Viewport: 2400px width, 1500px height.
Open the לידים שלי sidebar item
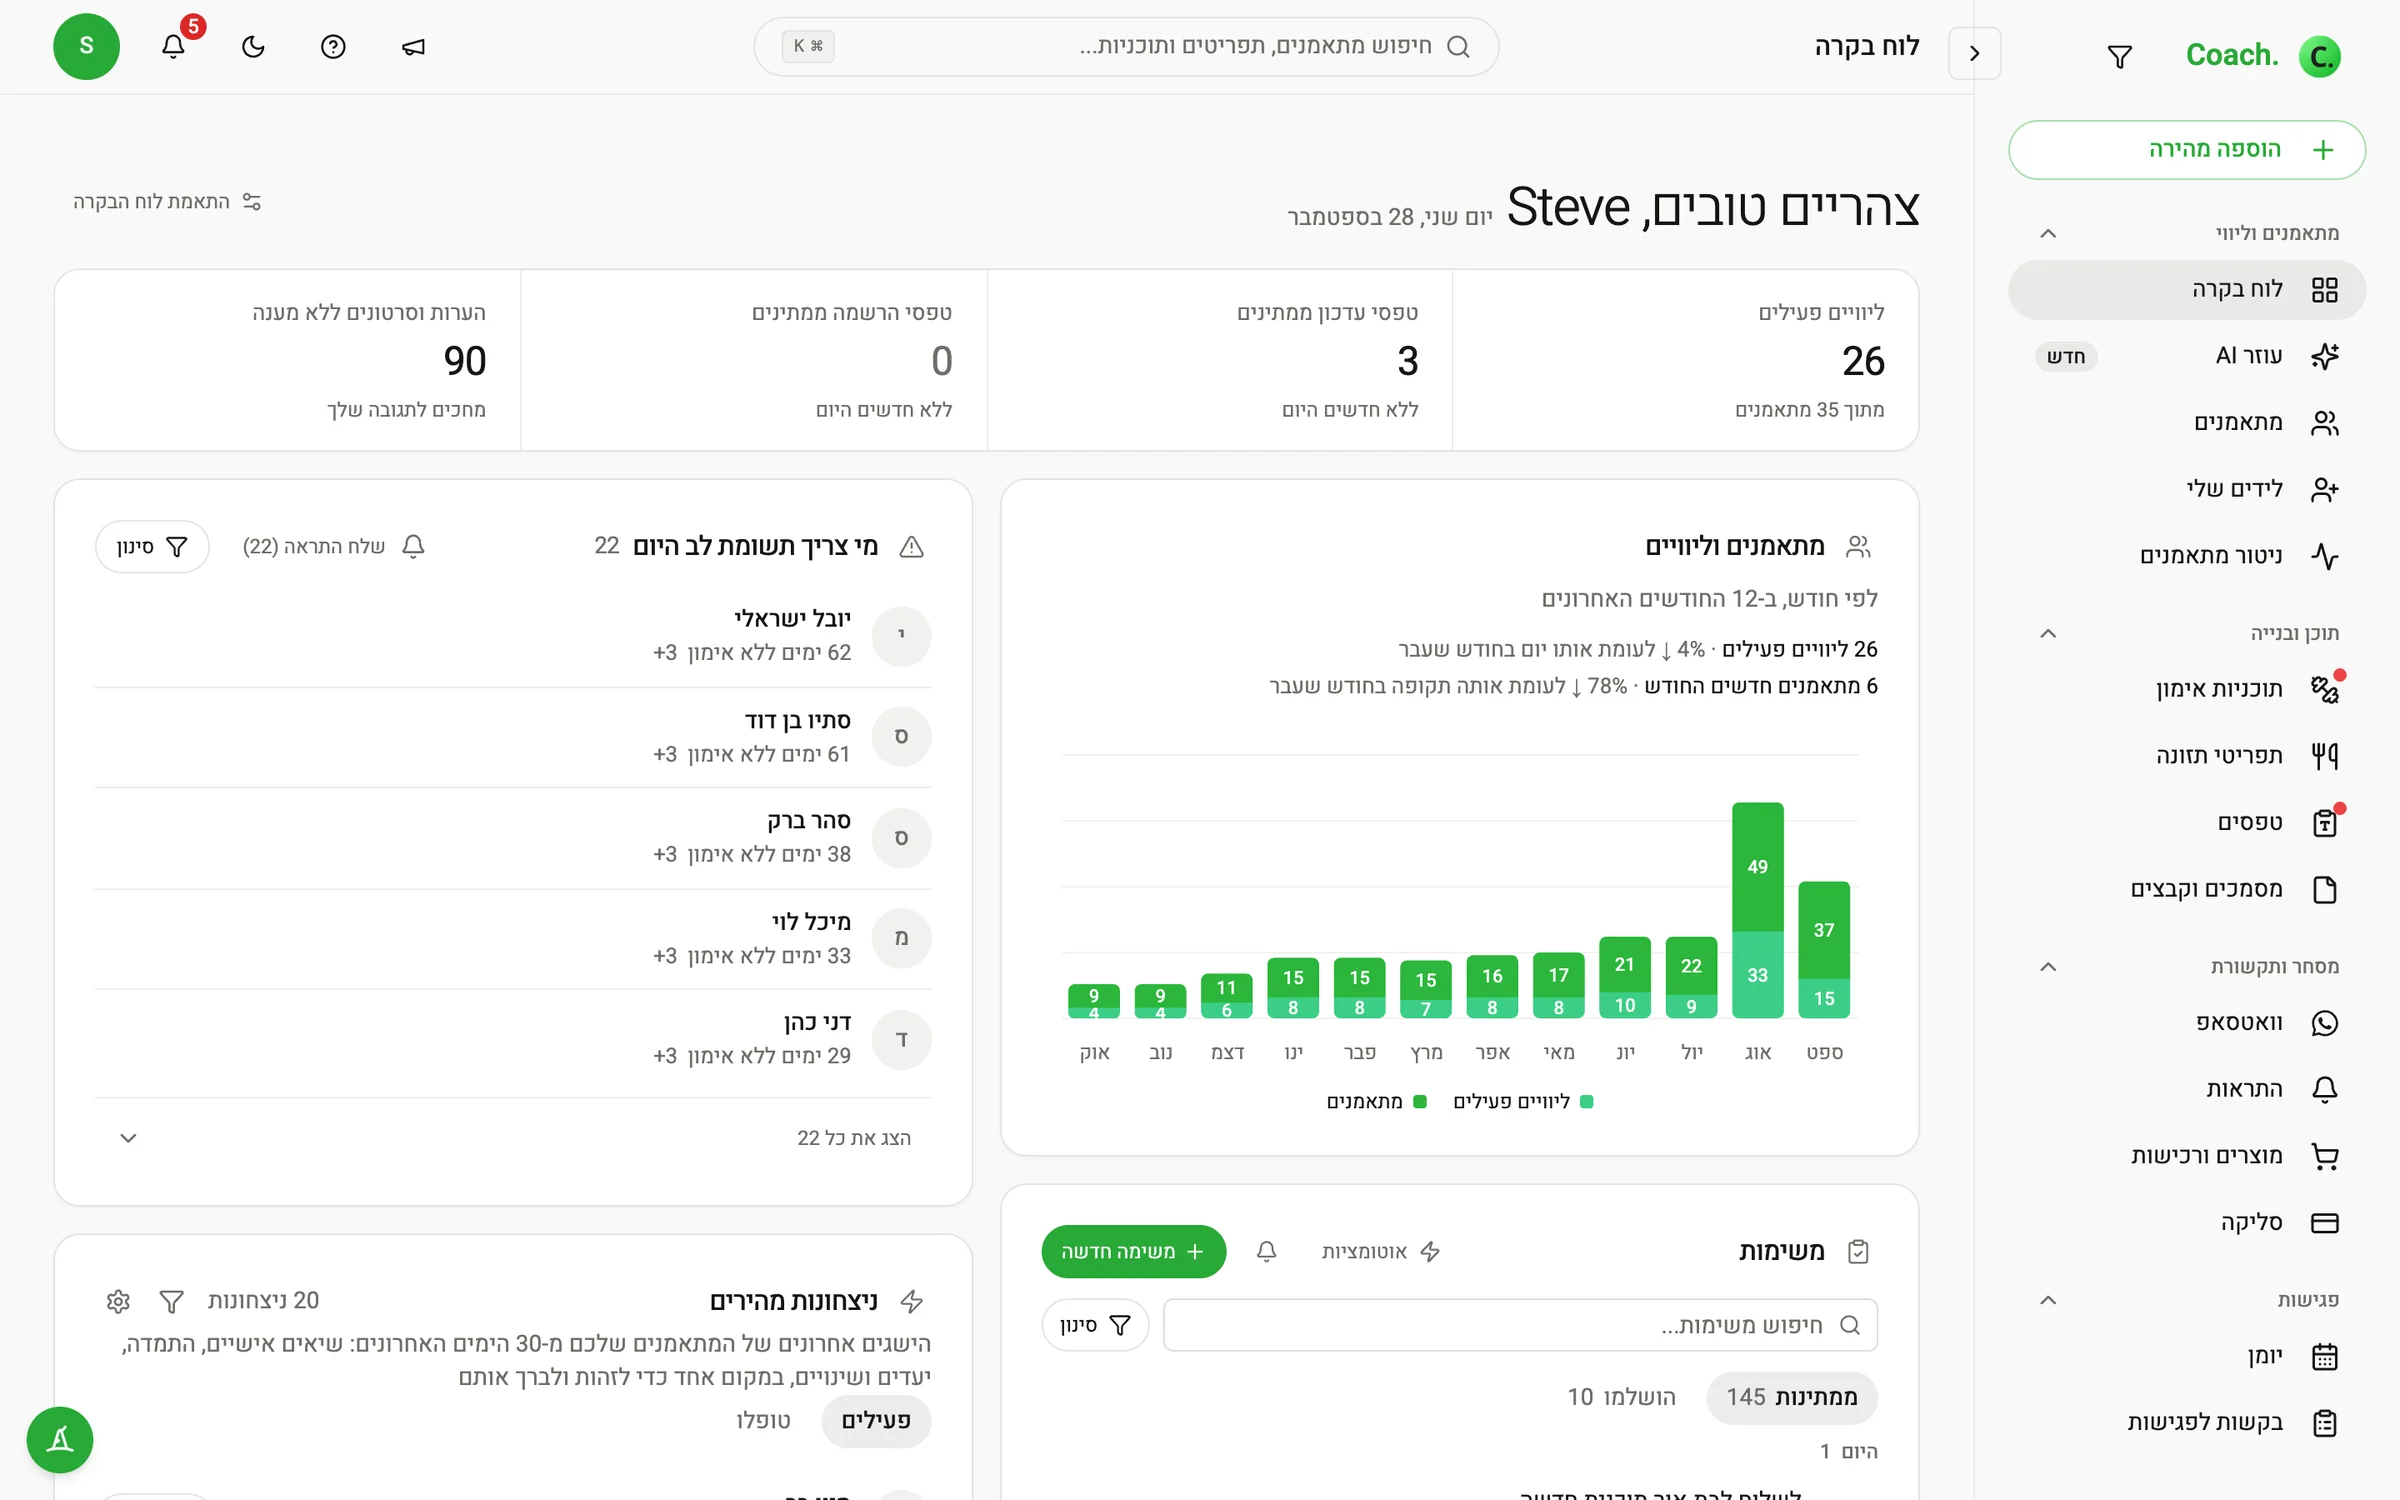[x=2186, y=489]
